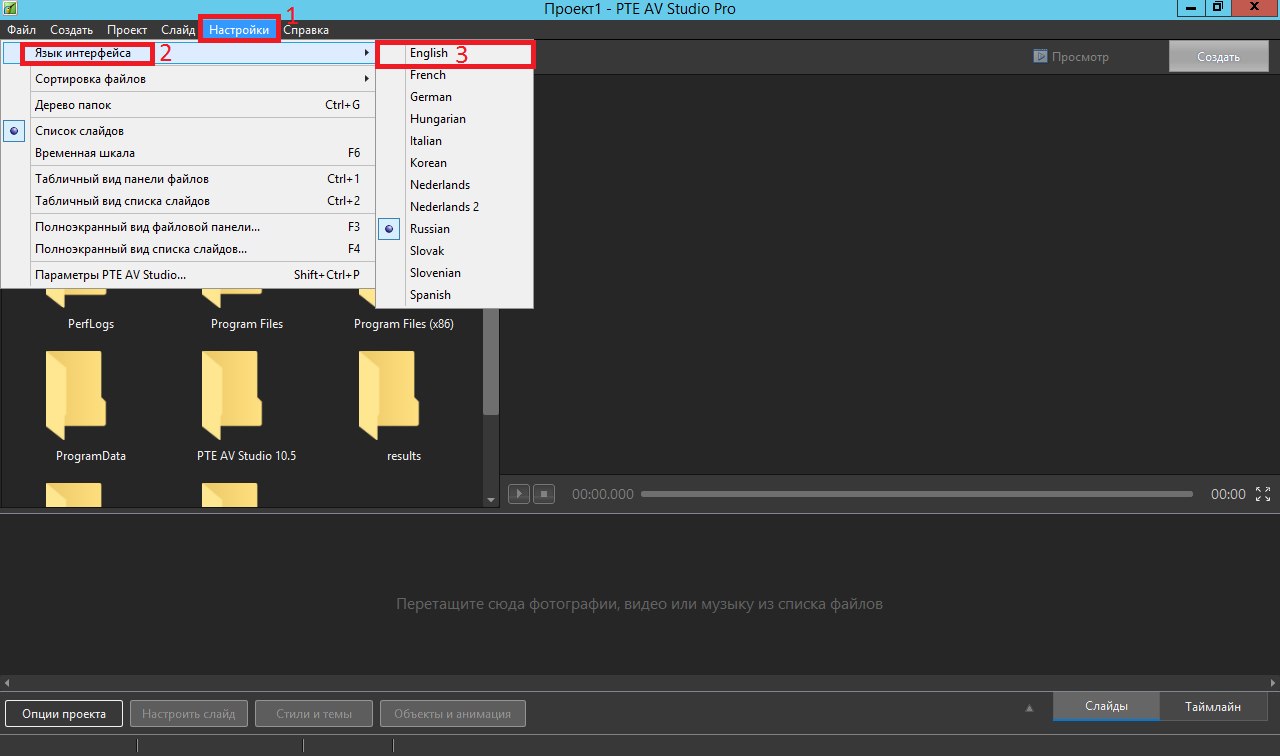Click the Объекты и анимация button

(453, 714)
